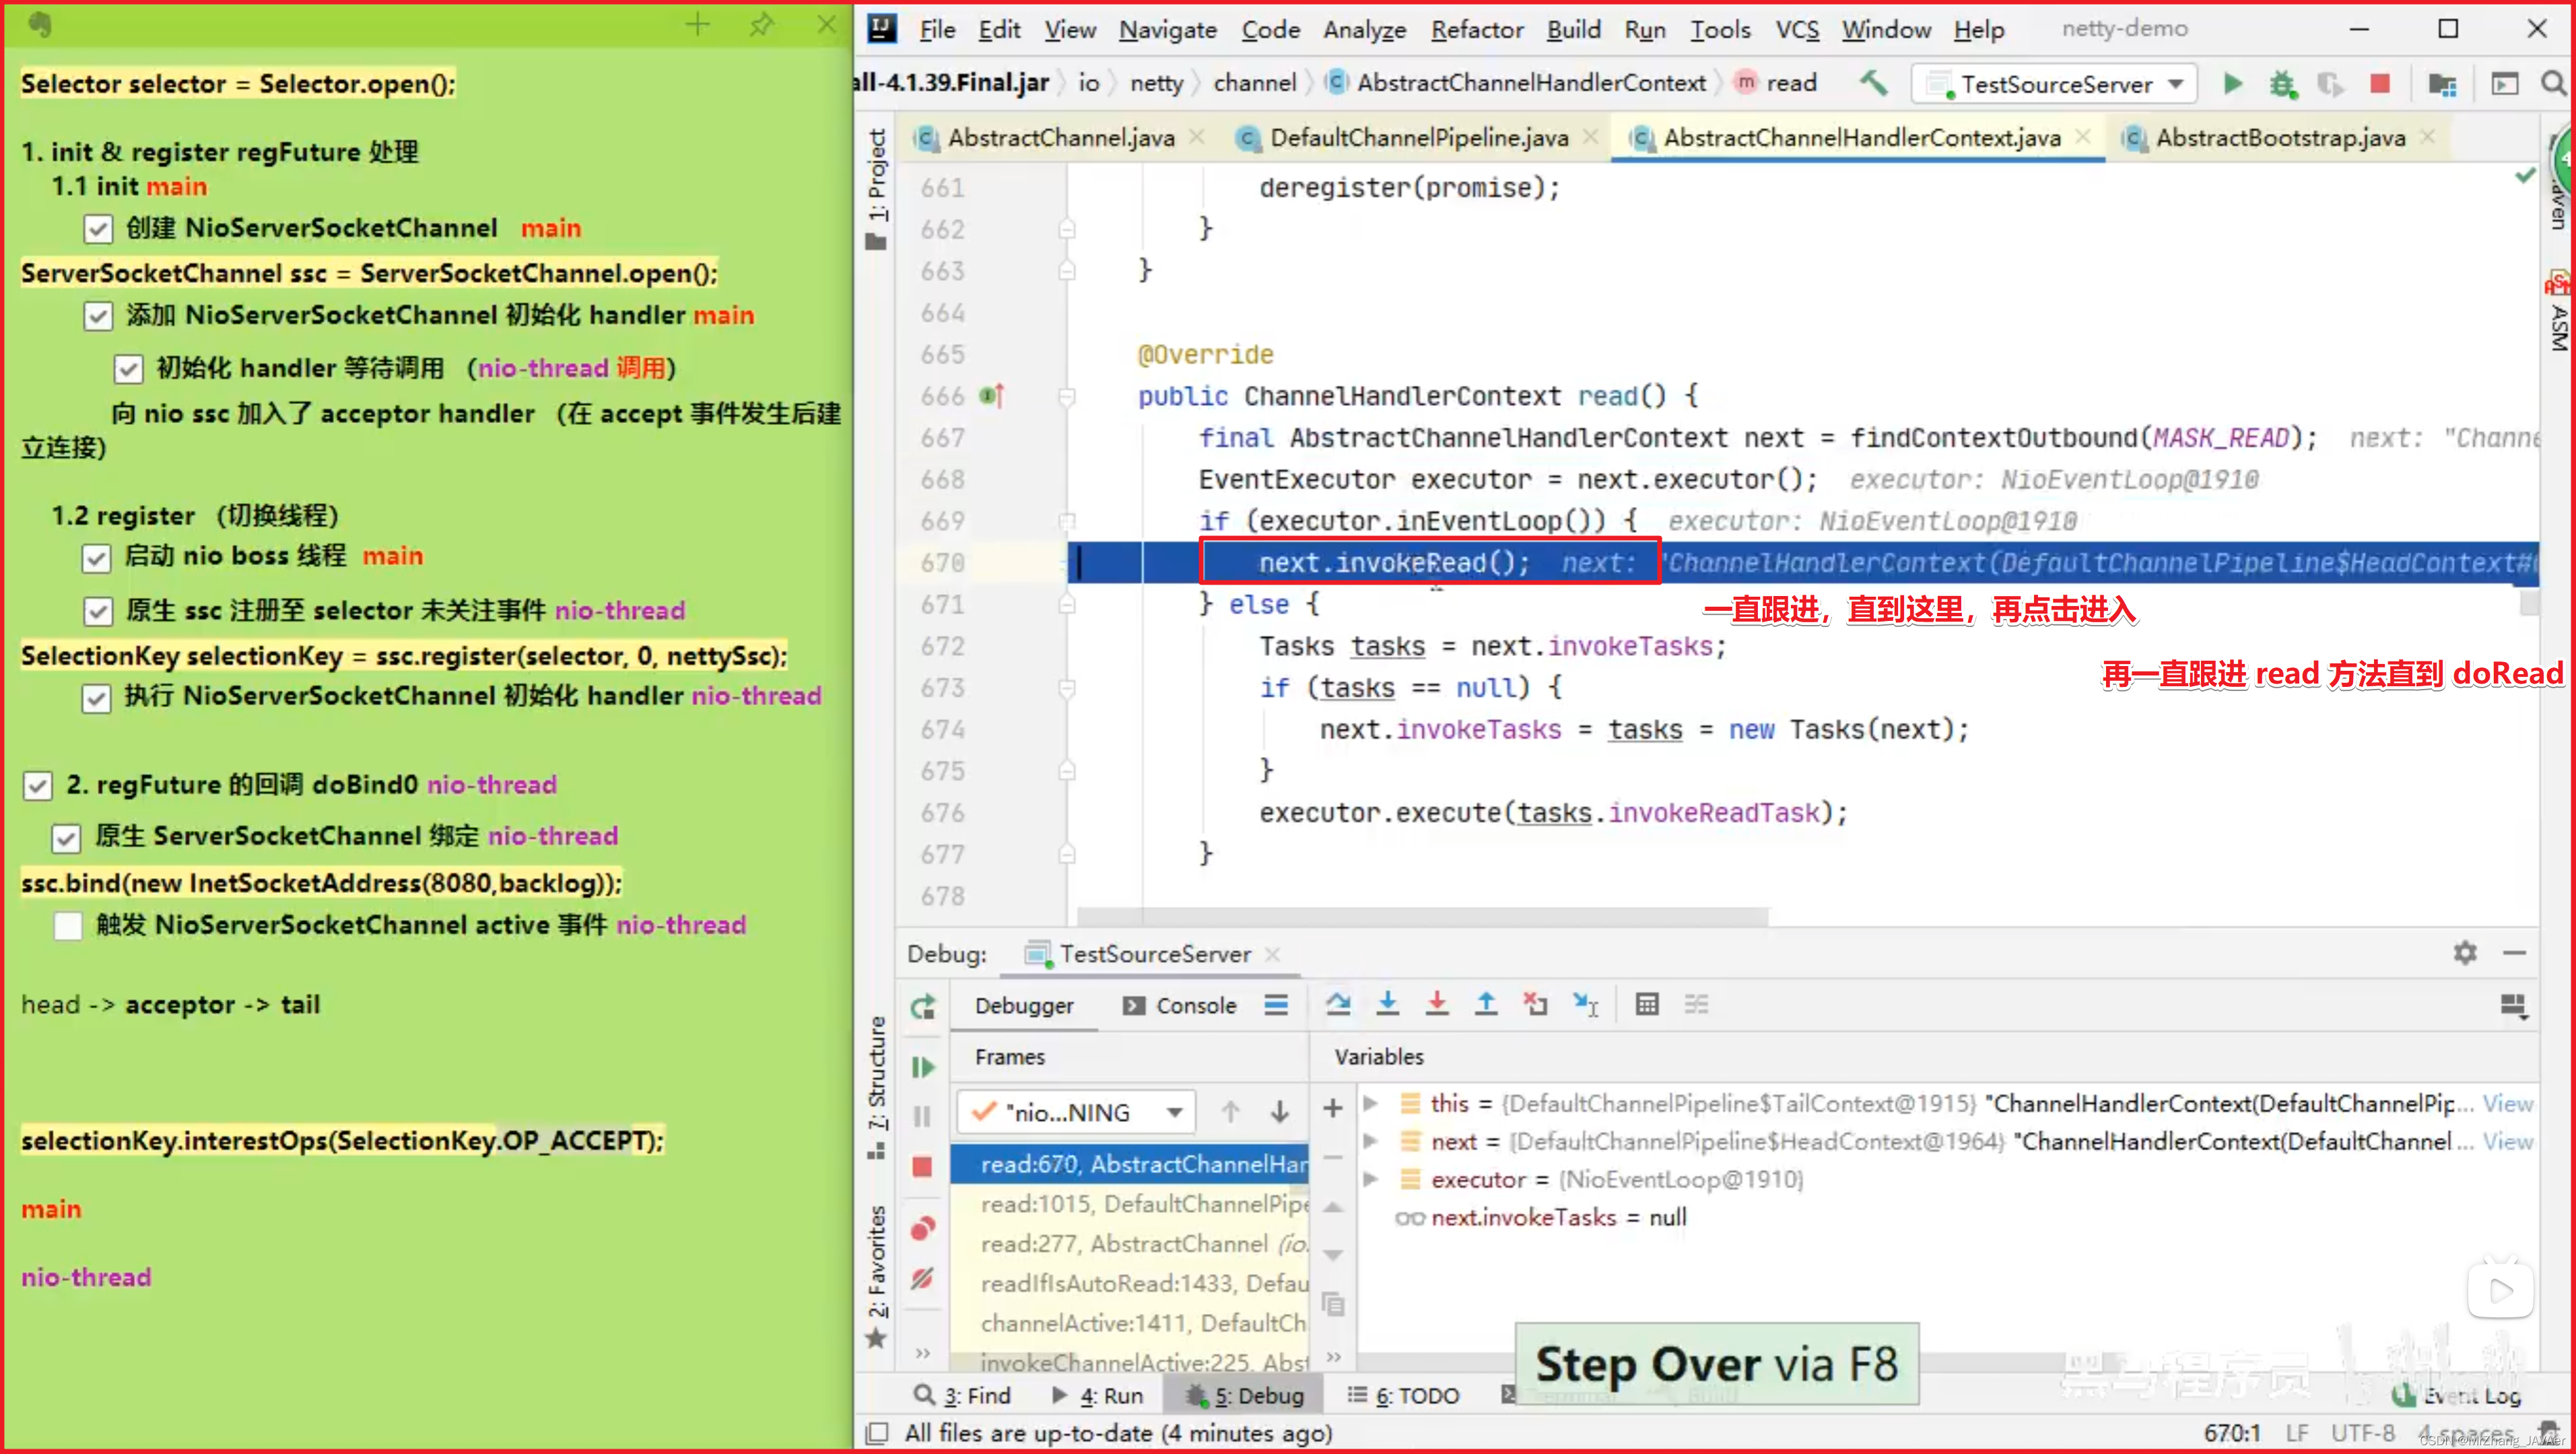Click the Rerun TestSourceServer icon
The image size is (2576, 1454).
923,1006
